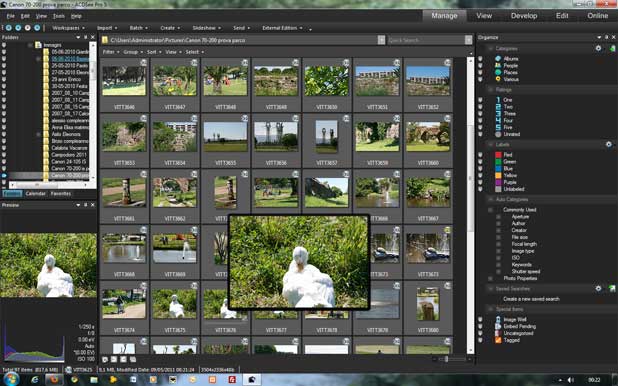Open Labels settings gear icon
618x386 pixels.
(609, 144)
